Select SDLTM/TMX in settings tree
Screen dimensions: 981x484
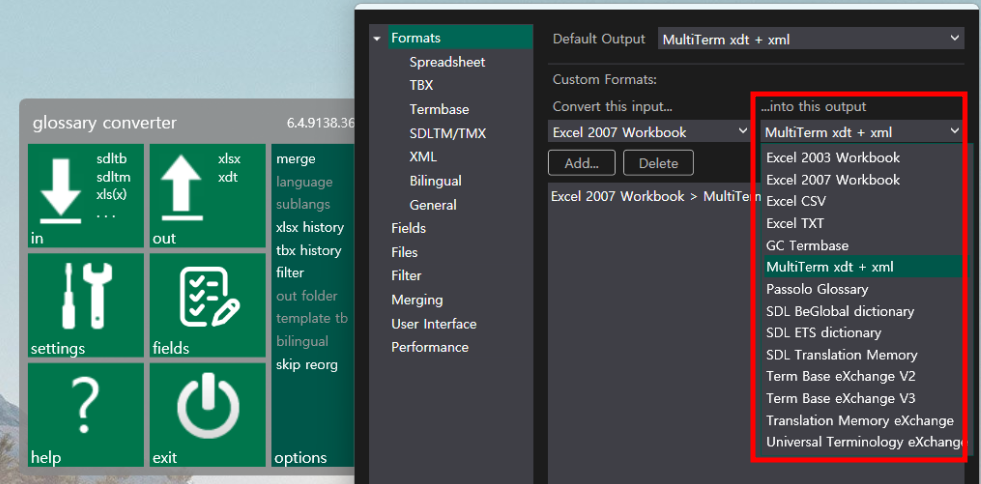(447, 133)
